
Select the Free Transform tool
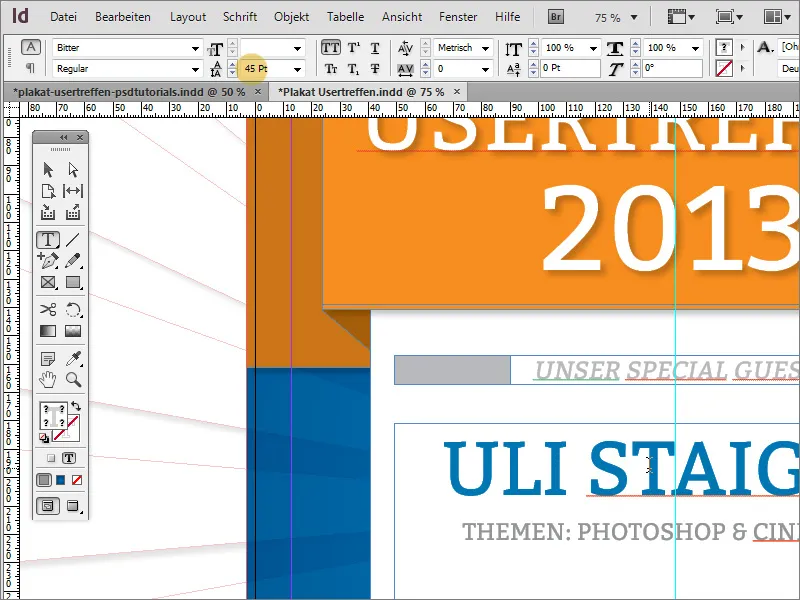(73, 310)
